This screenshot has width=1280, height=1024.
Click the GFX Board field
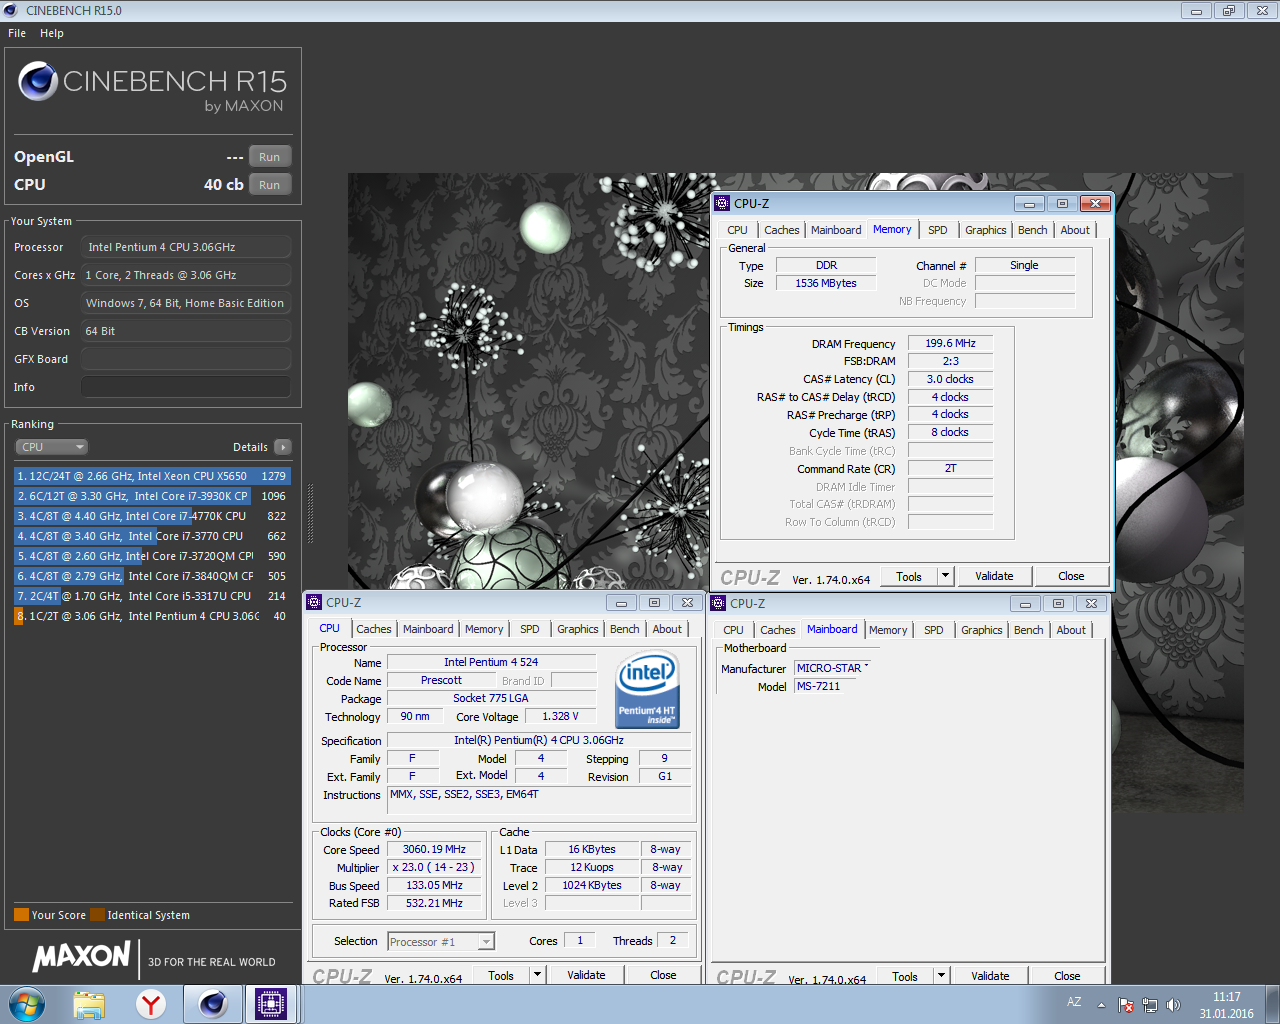186,359
